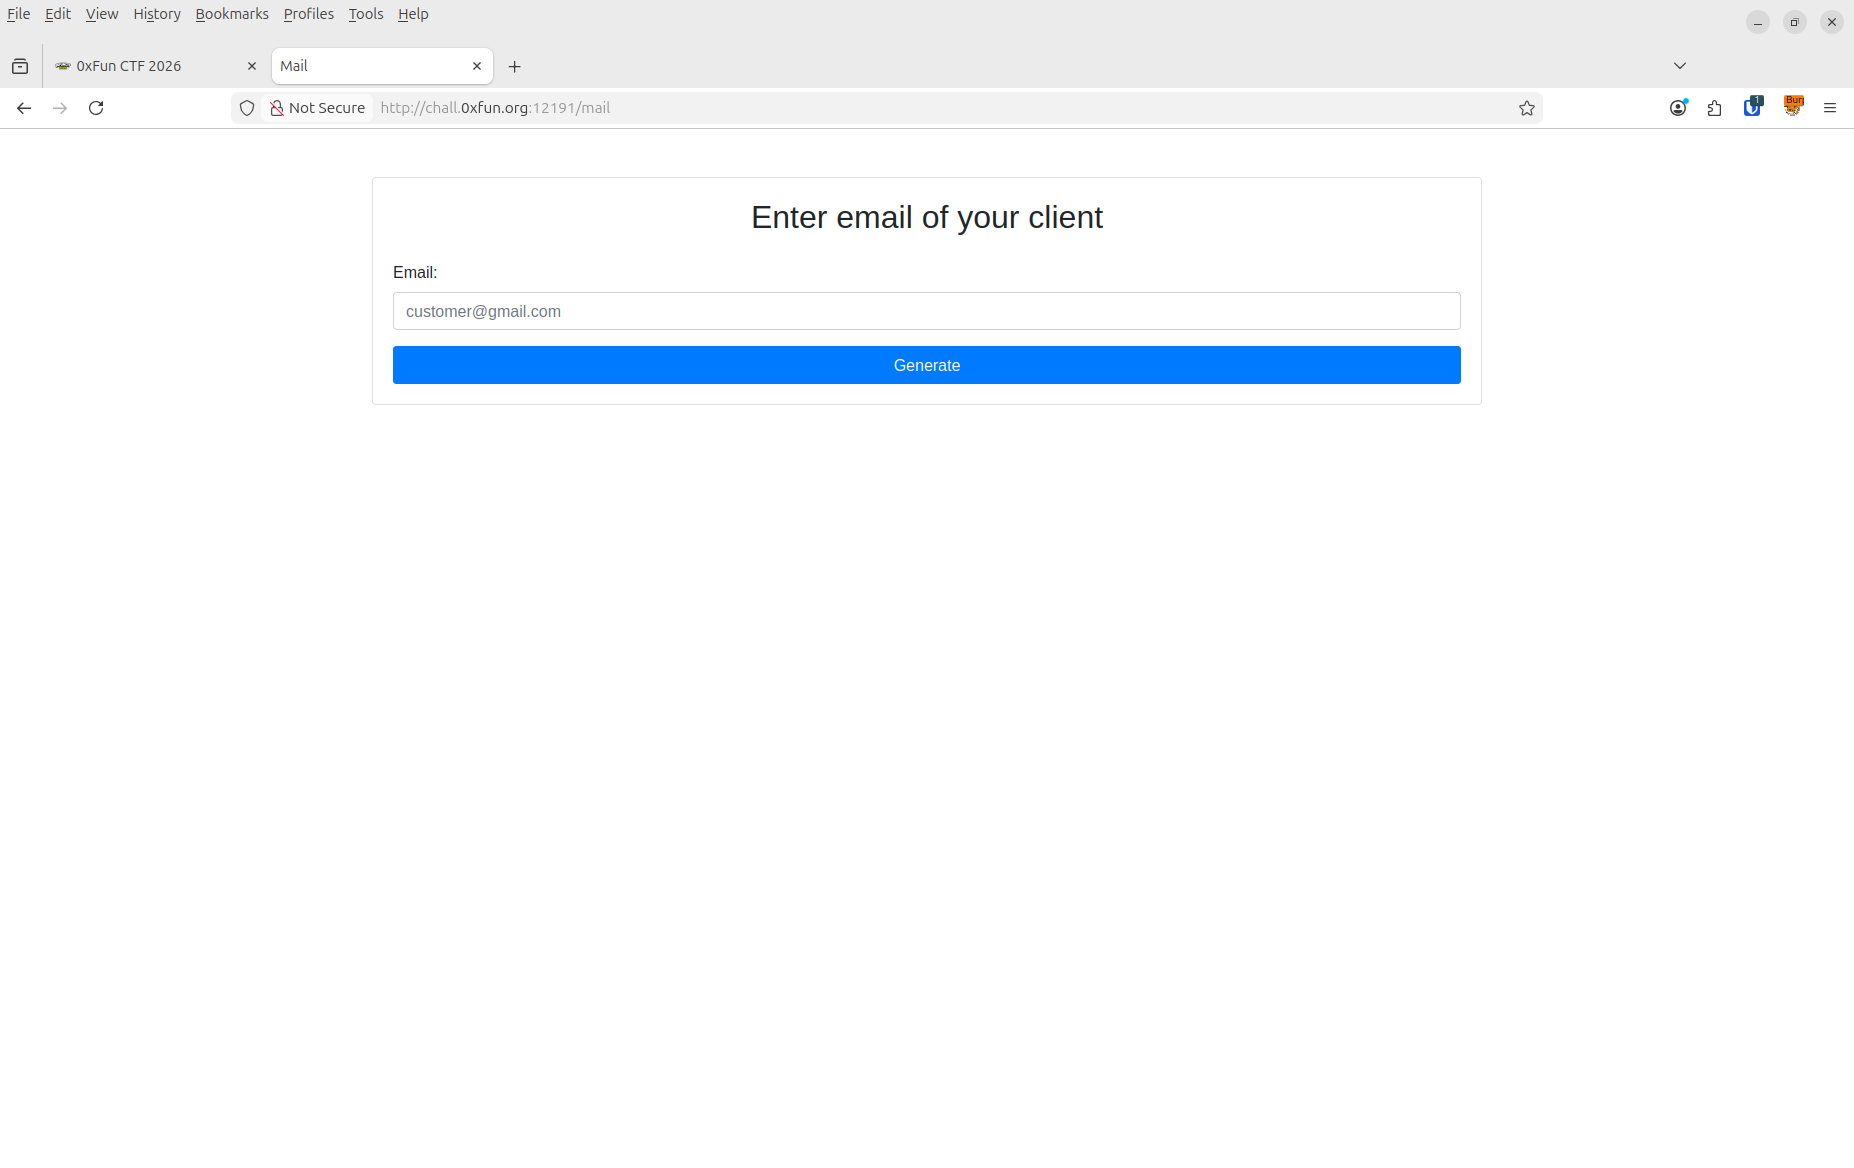Click the back navigation arrow
This screenshot has height=1168, width=1854.
24,108
